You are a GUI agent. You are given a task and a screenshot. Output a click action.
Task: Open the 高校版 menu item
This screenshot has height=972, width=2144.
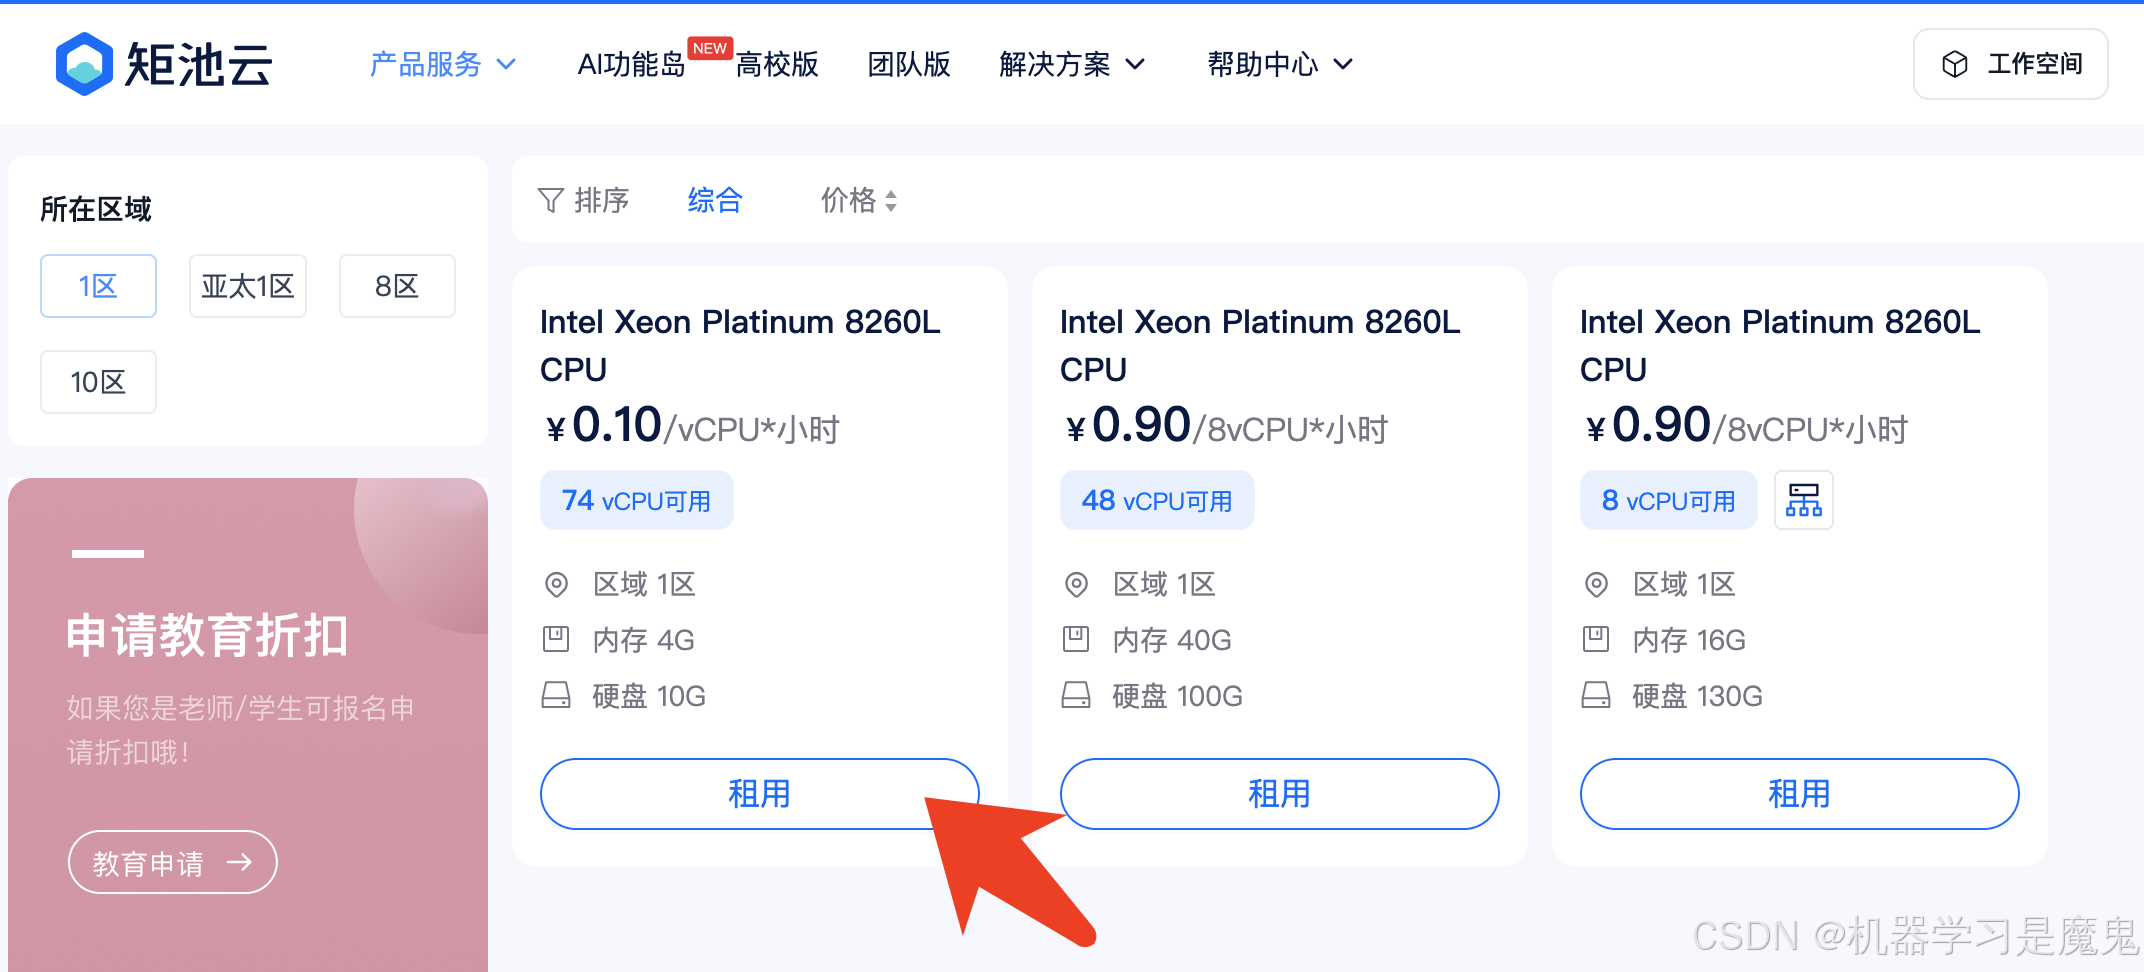[777, 64]
